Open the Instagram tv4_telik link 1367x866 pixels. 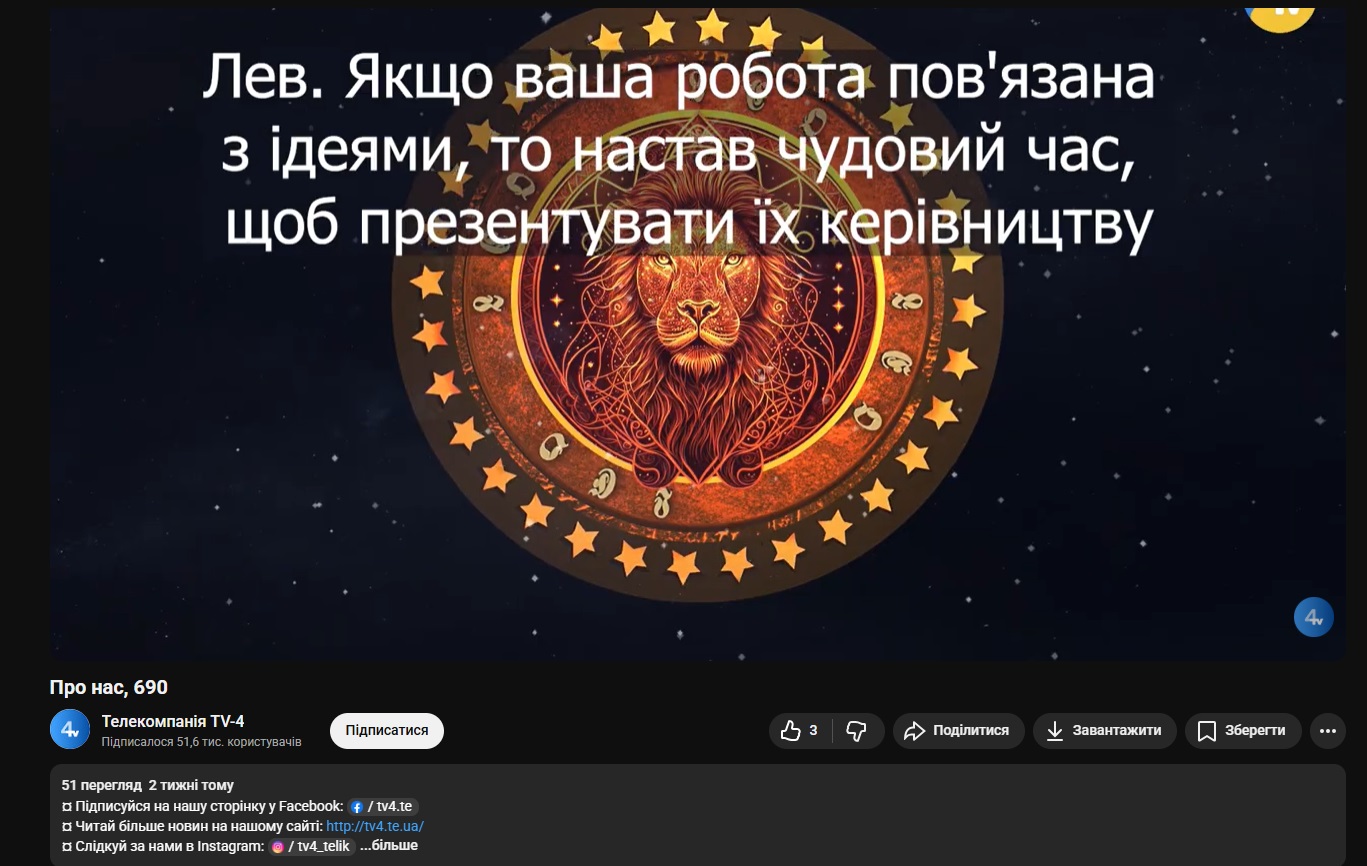[312, 846]
